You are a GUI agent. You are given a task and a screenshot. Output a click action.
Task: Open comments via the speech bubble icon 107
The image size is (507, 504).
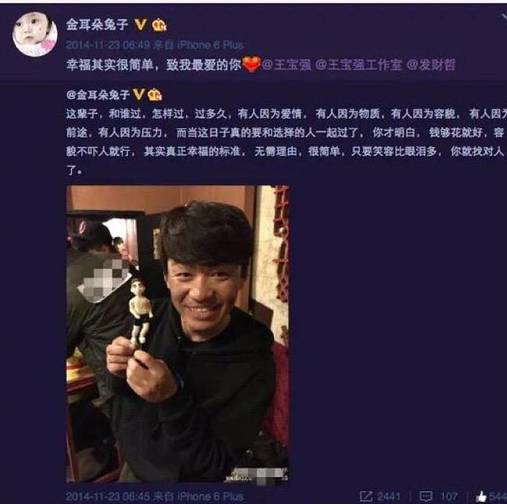pyautogui.click(x=426, y=496)
